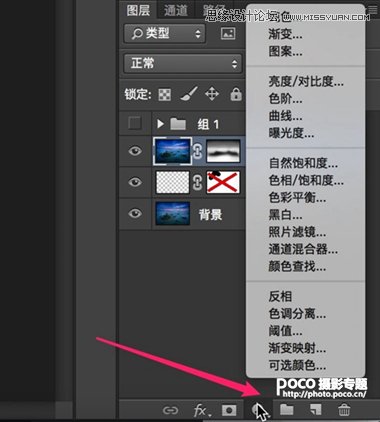
Task: Select the gradient layer mask thumbnail
Action: 223,151
